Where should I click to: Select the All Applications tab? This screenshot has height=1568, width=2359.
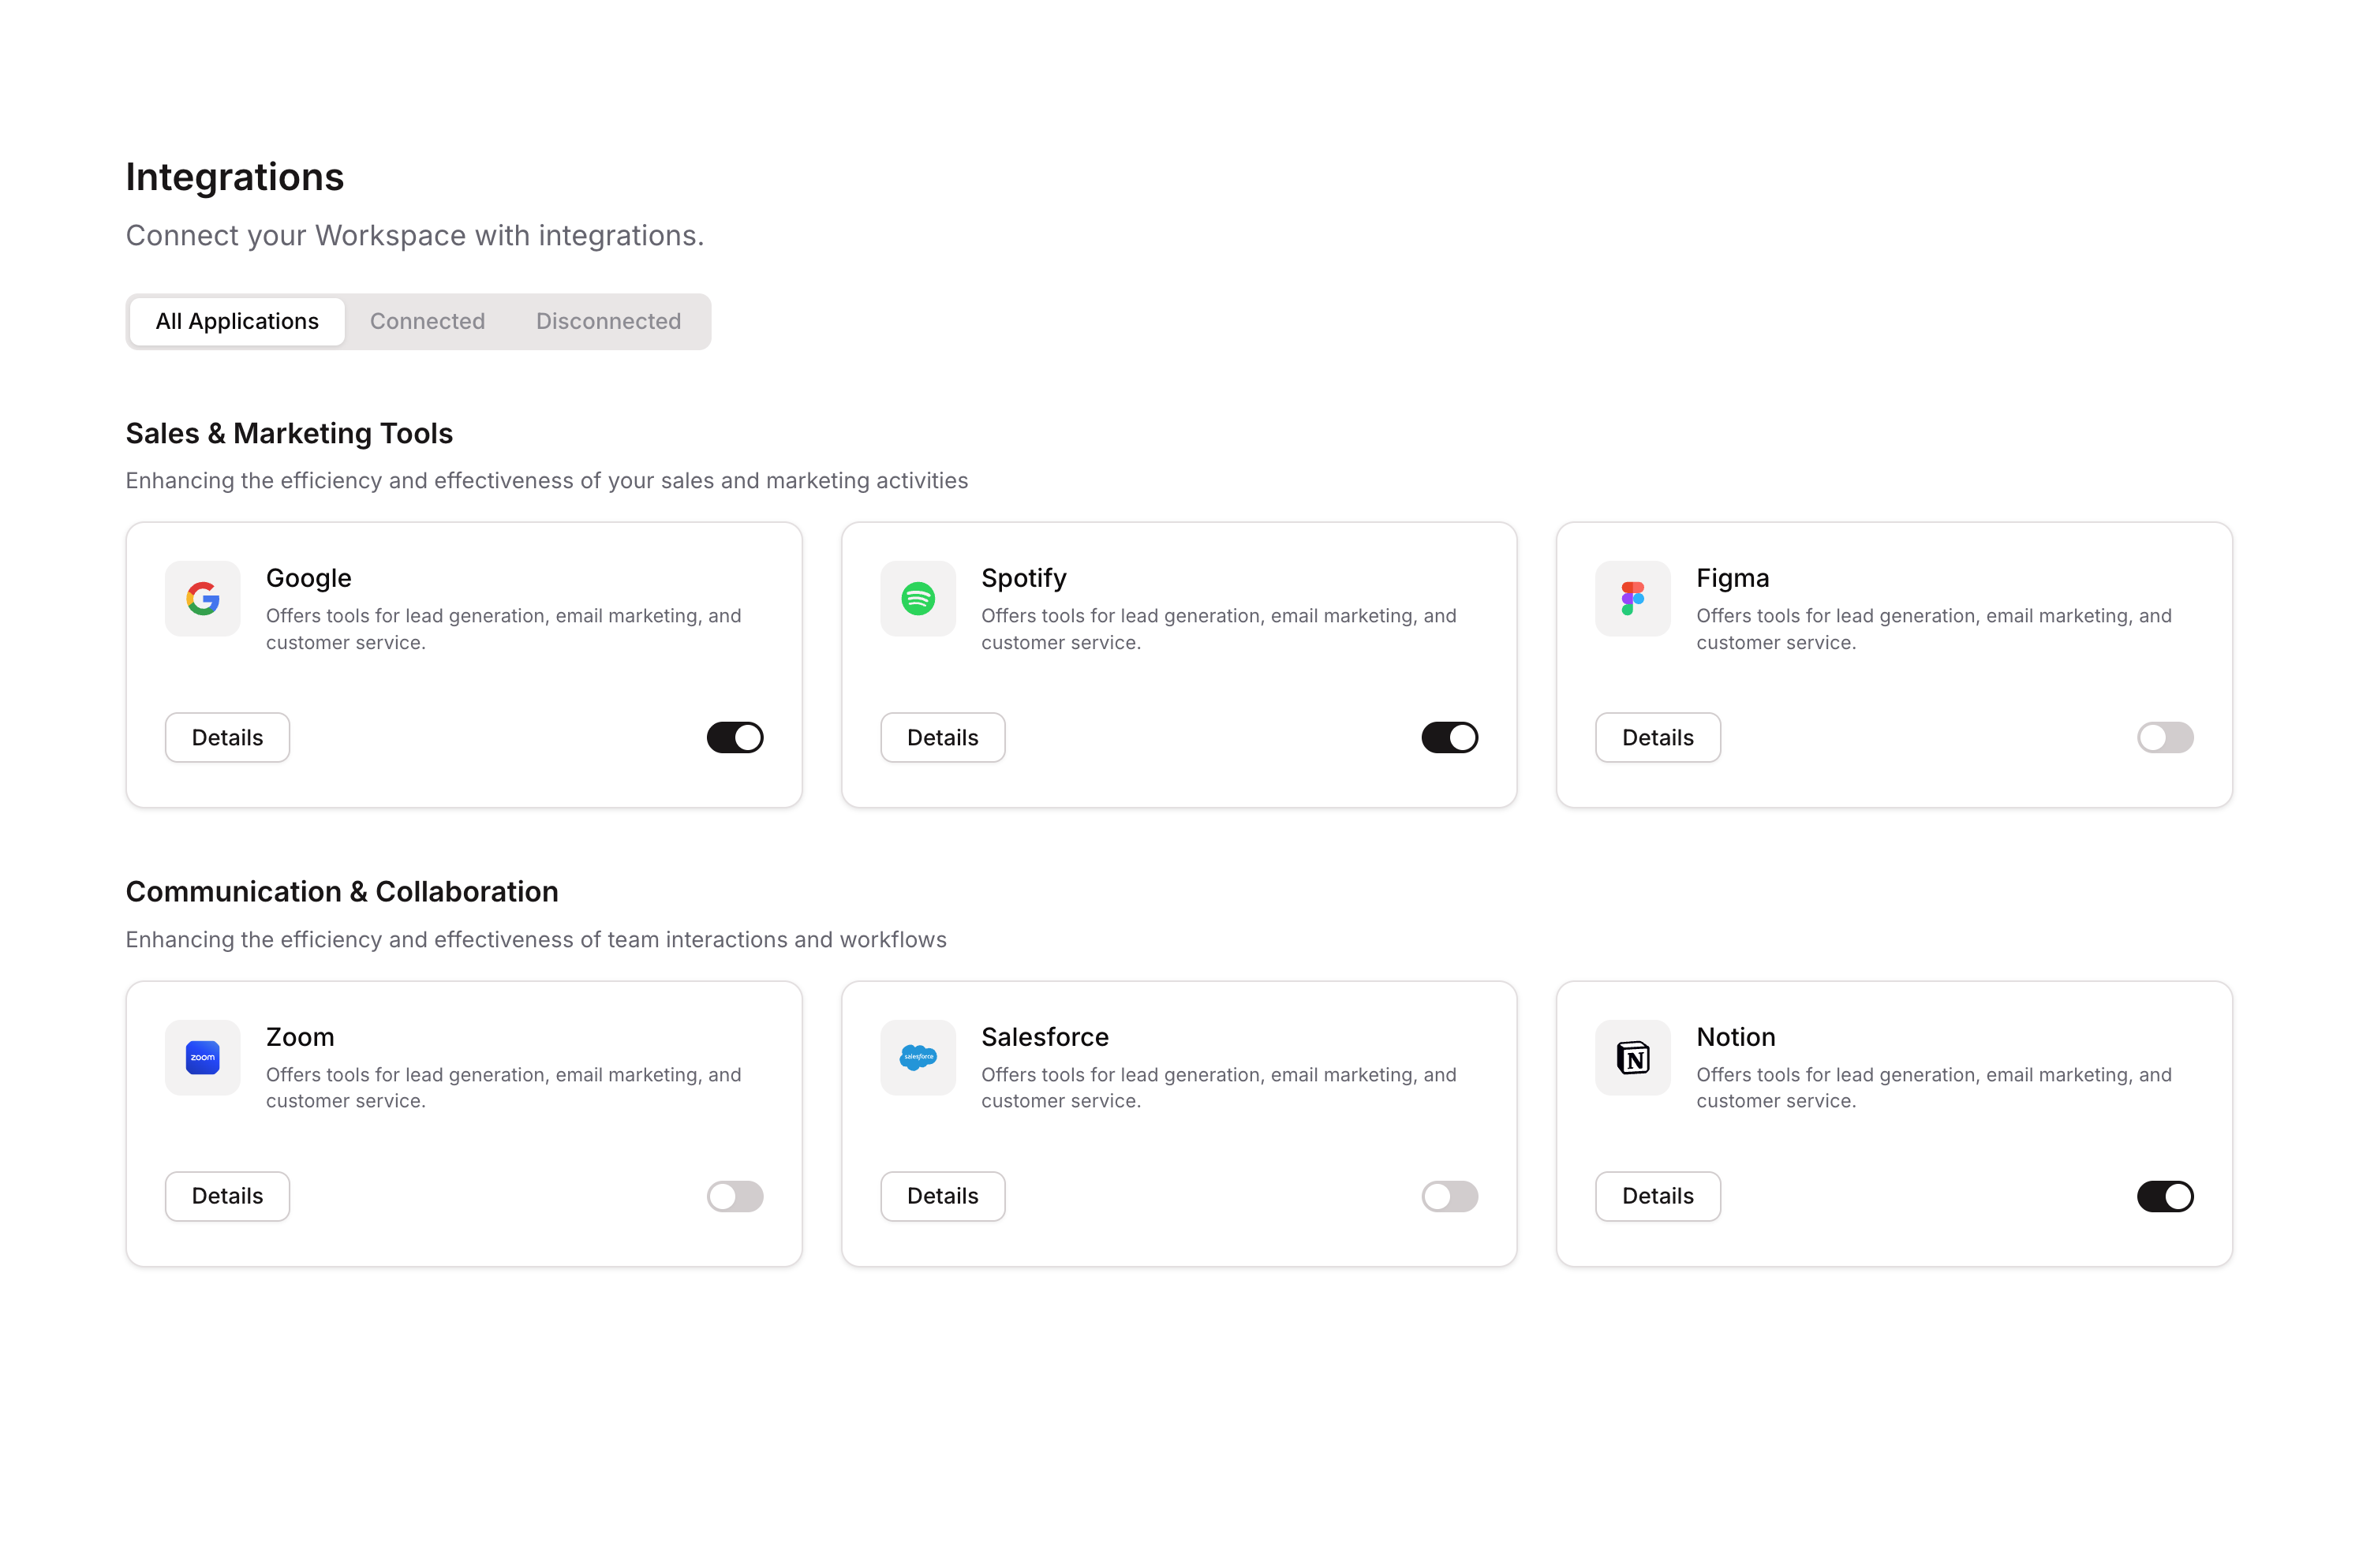coord(237,321)
